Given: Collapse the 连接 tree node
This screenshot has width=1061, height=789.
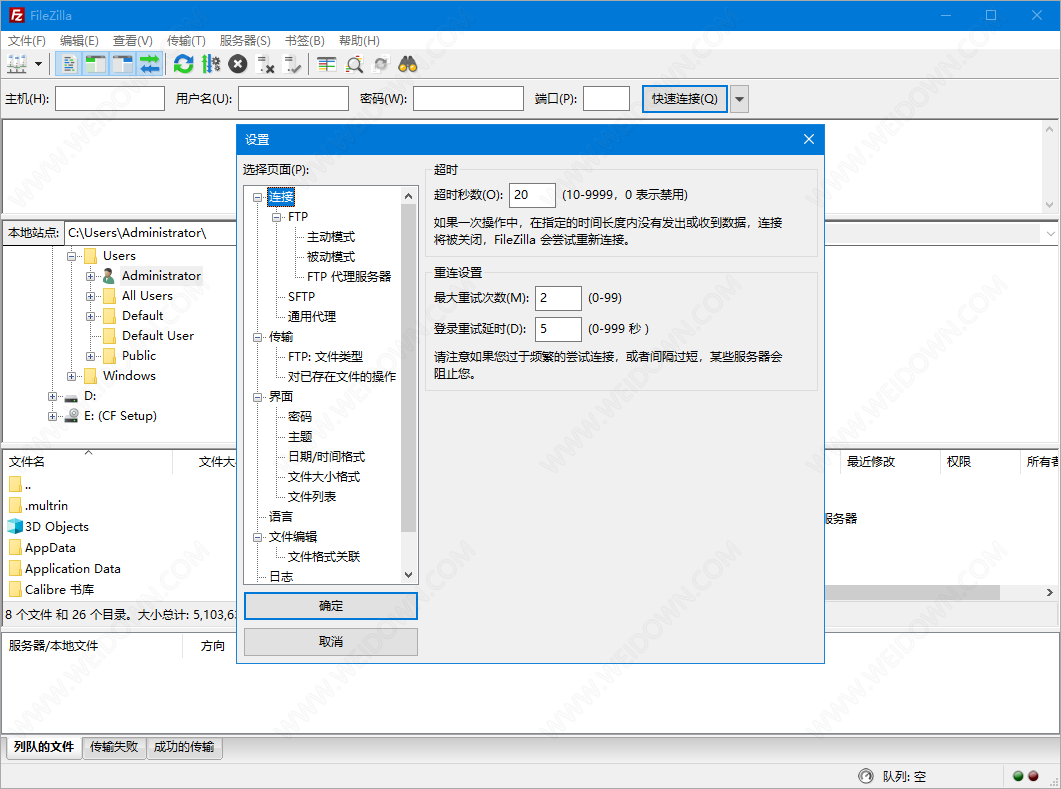Looking at the screenshot, I should 258,198.
